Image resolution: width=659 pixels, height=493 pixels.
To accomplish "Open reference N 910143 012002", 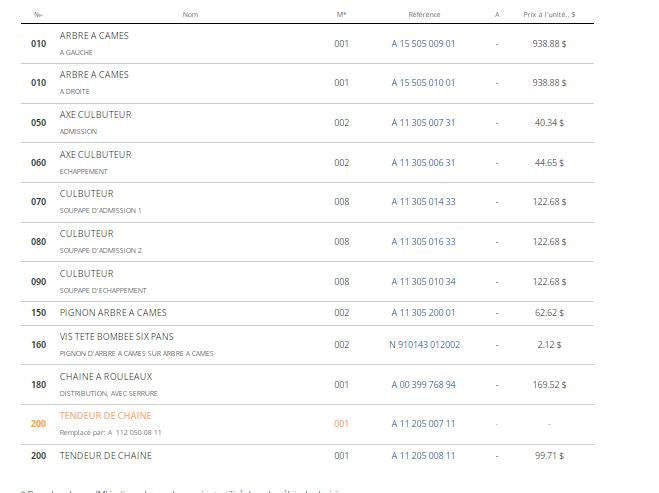I will tap(424, 345).
